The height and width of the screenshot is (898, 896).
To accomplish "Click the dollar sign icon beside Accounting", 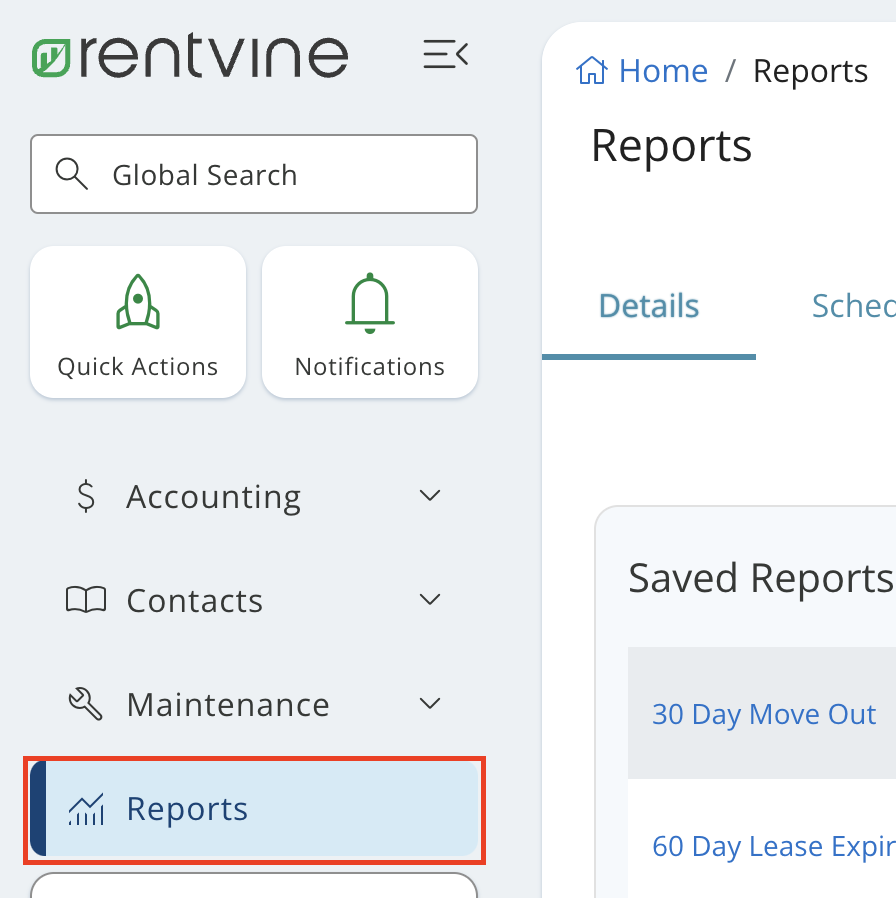I will coord(87,496).
